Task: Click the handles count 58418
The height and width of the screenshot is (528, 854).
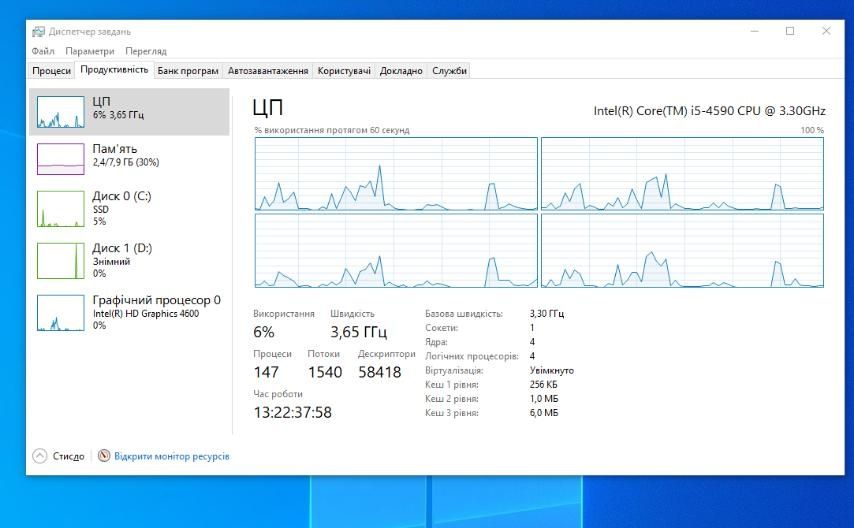Action: (380, 372)
